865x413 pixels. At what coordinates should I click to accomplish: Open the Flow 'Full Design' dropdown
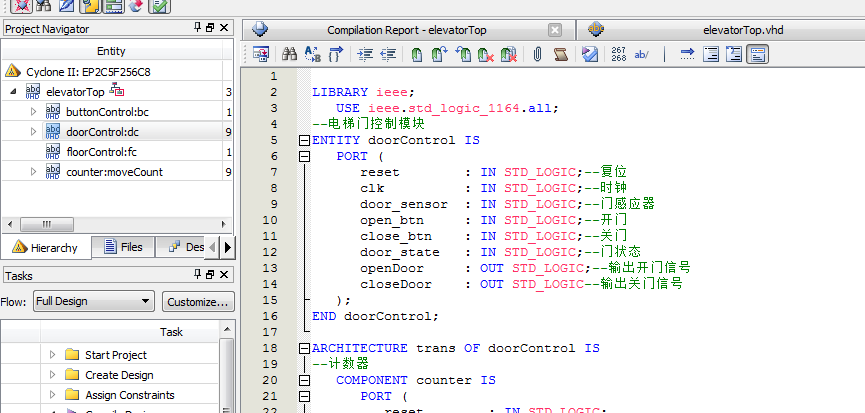pyautogui.click(x=92, y=301)
